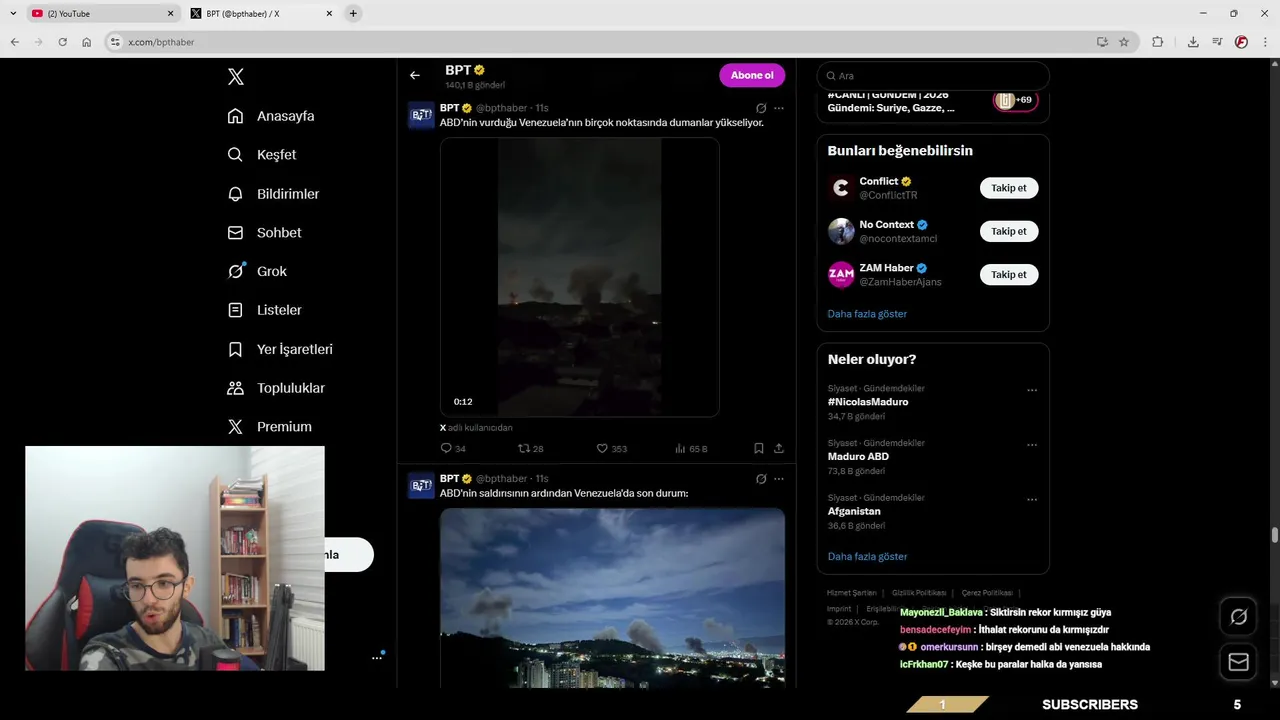
Task: Open Conflict profile avatar
Action: [841, 188]
